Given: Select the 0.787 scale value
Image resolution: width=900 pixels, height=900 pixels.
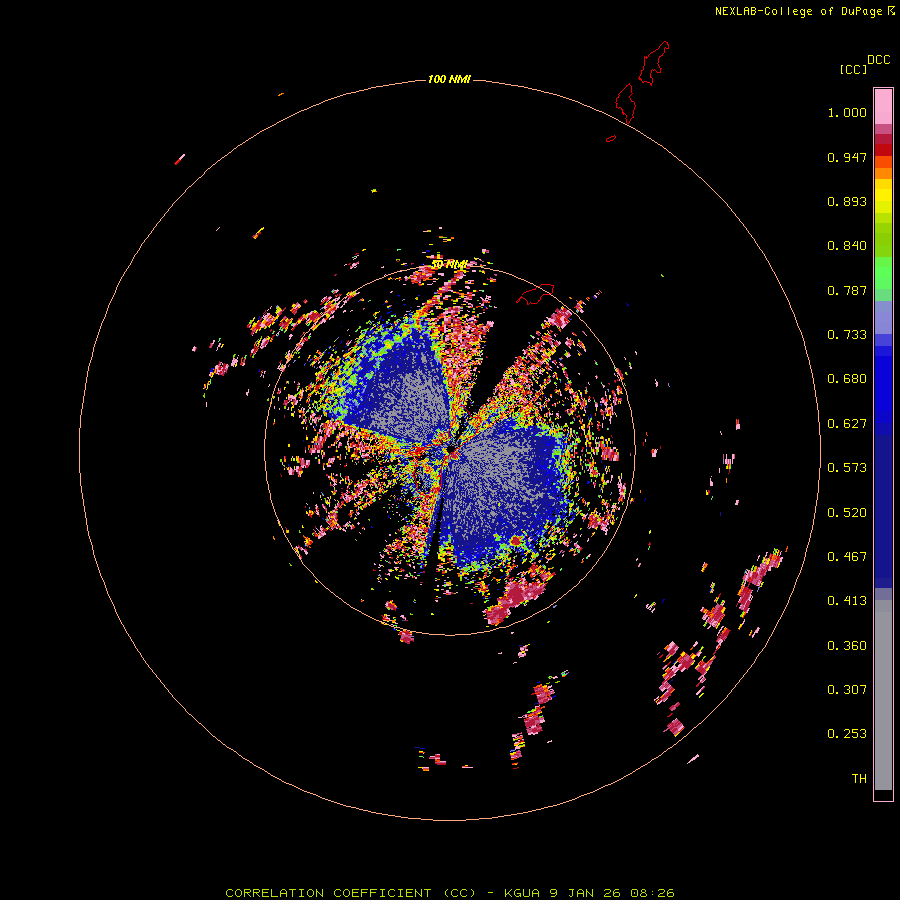Looking at the screenshot, I should (x=847, y=290).
